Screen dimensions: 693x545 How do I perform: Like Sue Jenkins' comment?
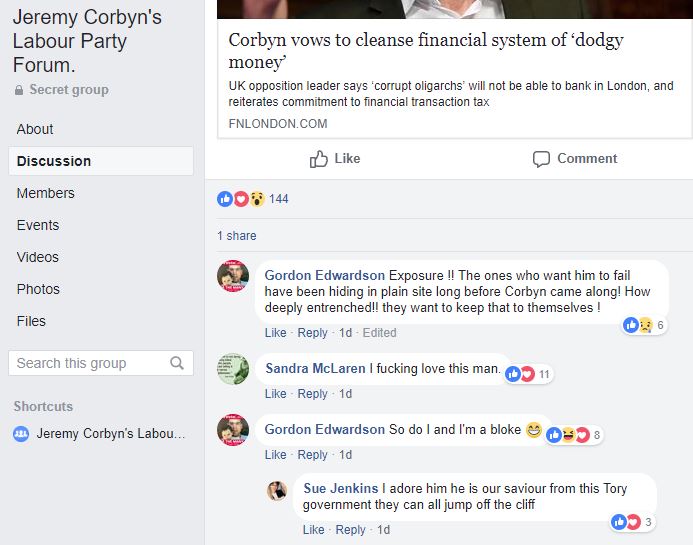point(313,530)
